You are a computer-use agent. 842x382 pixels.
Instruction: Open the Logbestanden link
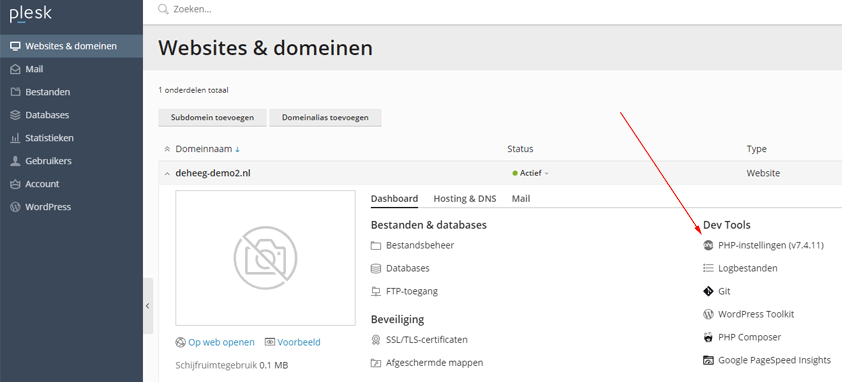point(747,268)
